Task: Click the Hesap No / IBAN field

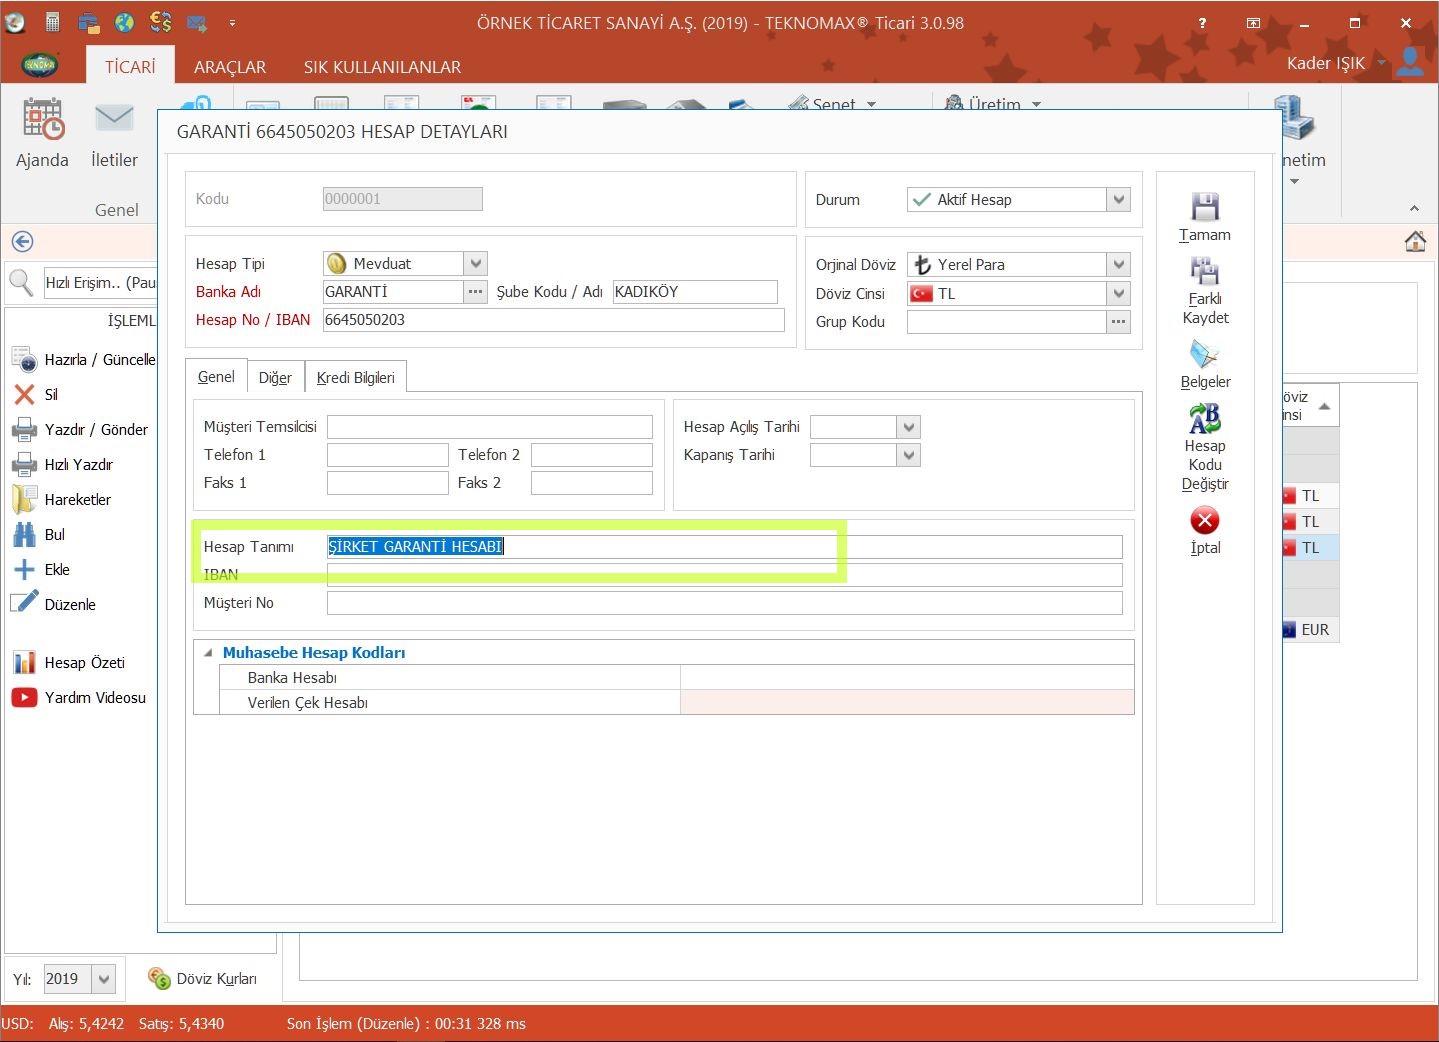Action: point(554,320)
